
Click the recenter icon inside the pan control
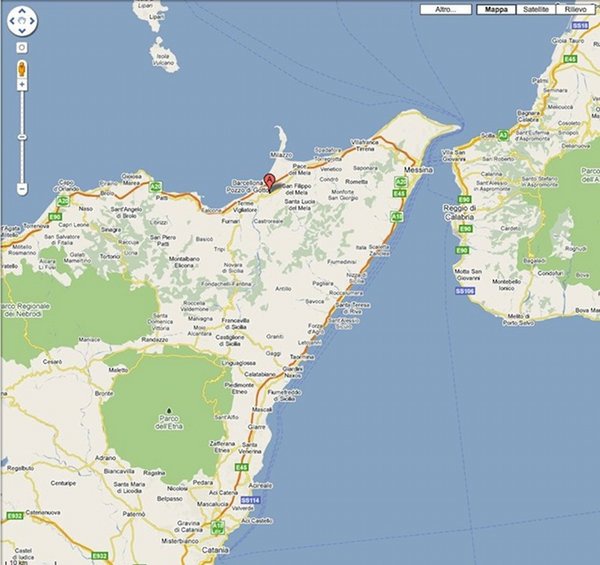point(22,21)
